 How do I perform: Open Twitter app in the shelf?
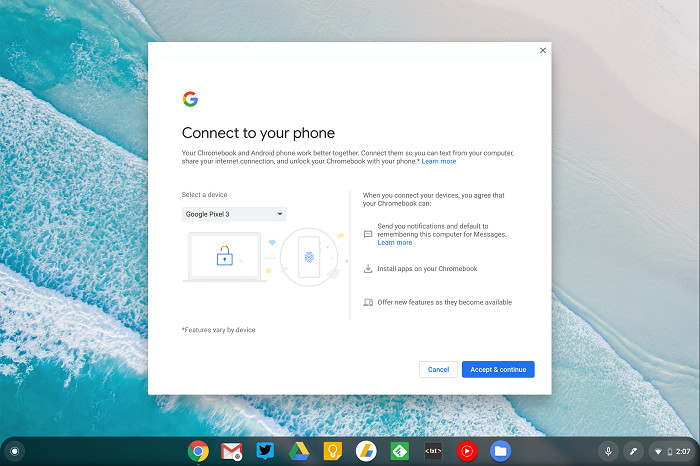point(265,451)
